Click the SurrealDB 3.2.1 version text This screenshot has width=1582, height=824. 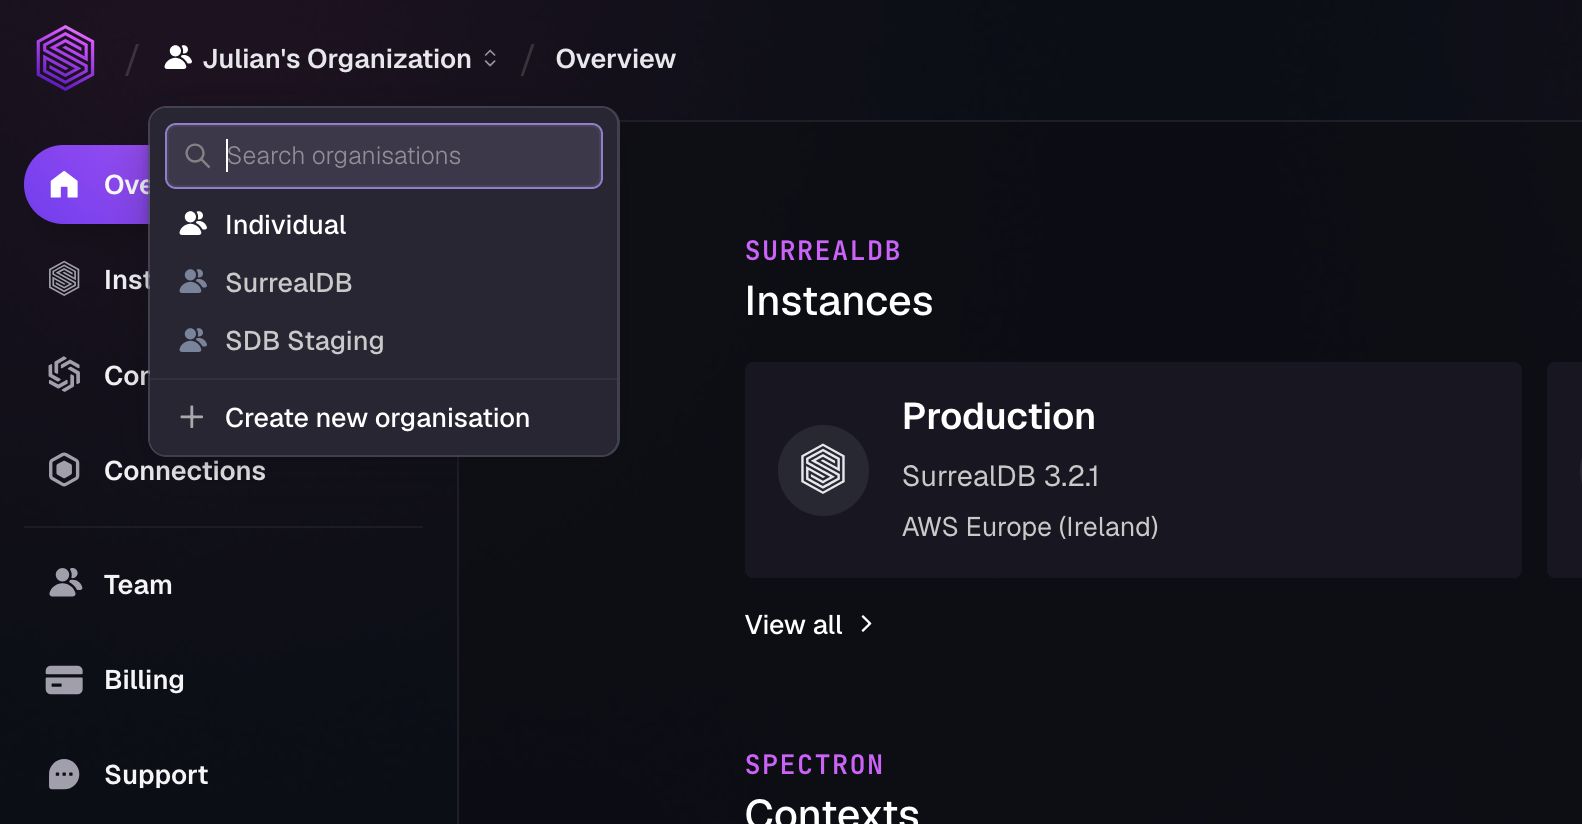pos(1000,476)
